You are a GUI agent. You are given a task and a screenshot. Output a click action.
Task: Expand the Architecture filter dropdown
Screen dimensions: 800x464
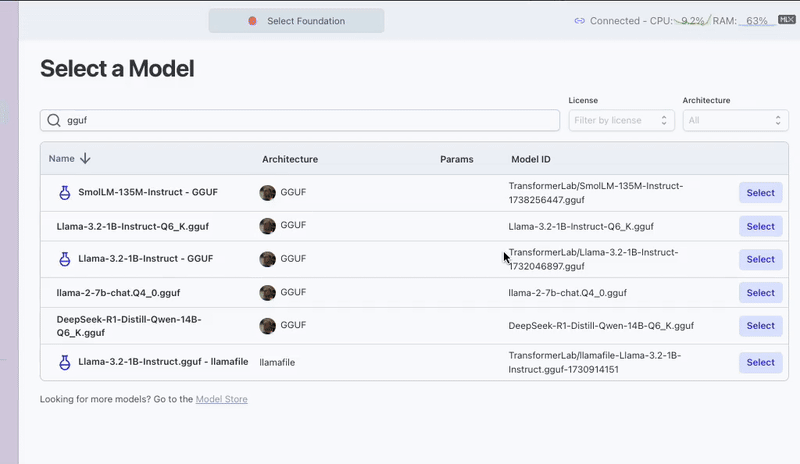(735, 120)
